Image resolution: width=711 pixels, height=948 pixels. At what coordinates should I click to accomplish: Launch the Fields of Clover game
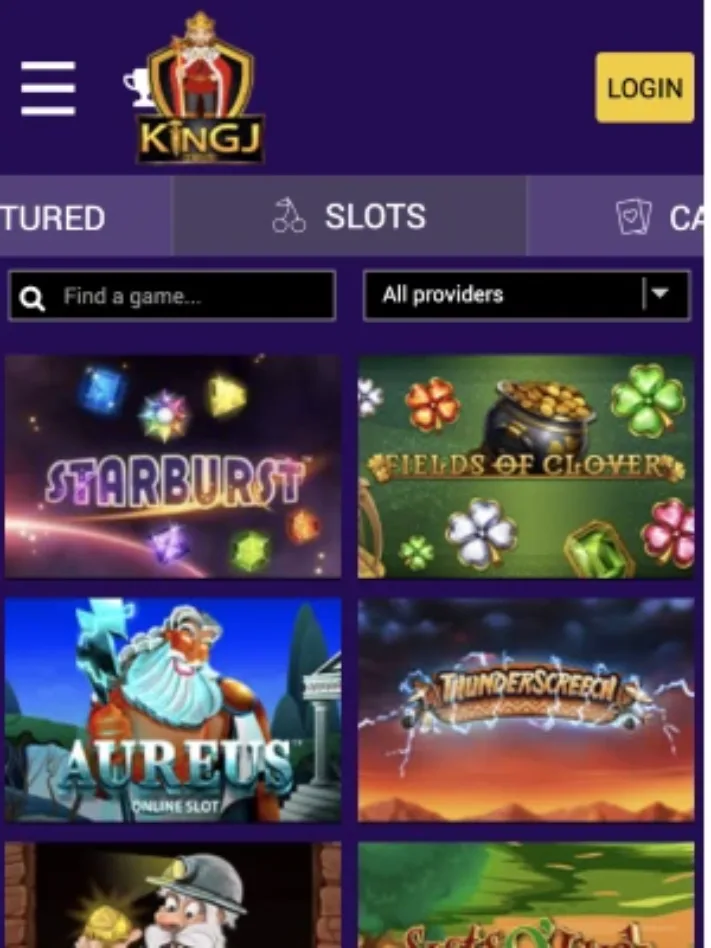pos(526,466)
